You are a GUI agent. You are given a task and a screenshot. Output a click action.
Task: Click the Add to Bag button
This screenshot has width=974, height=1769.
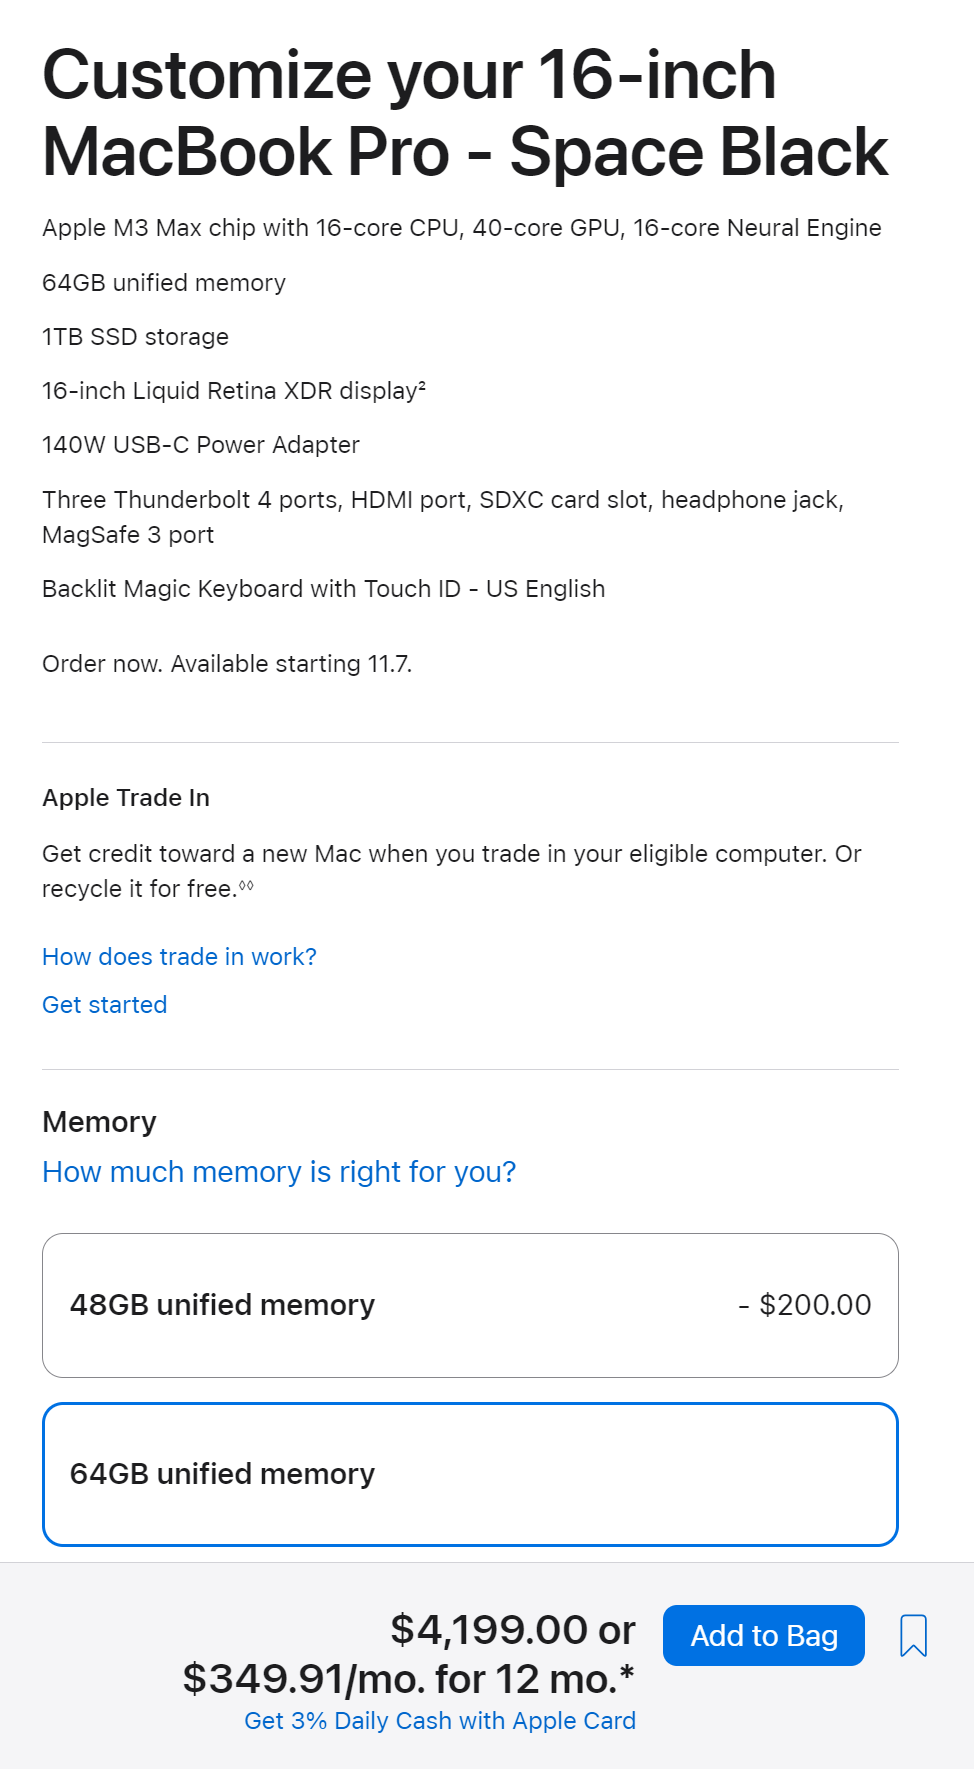(763, 1636)
